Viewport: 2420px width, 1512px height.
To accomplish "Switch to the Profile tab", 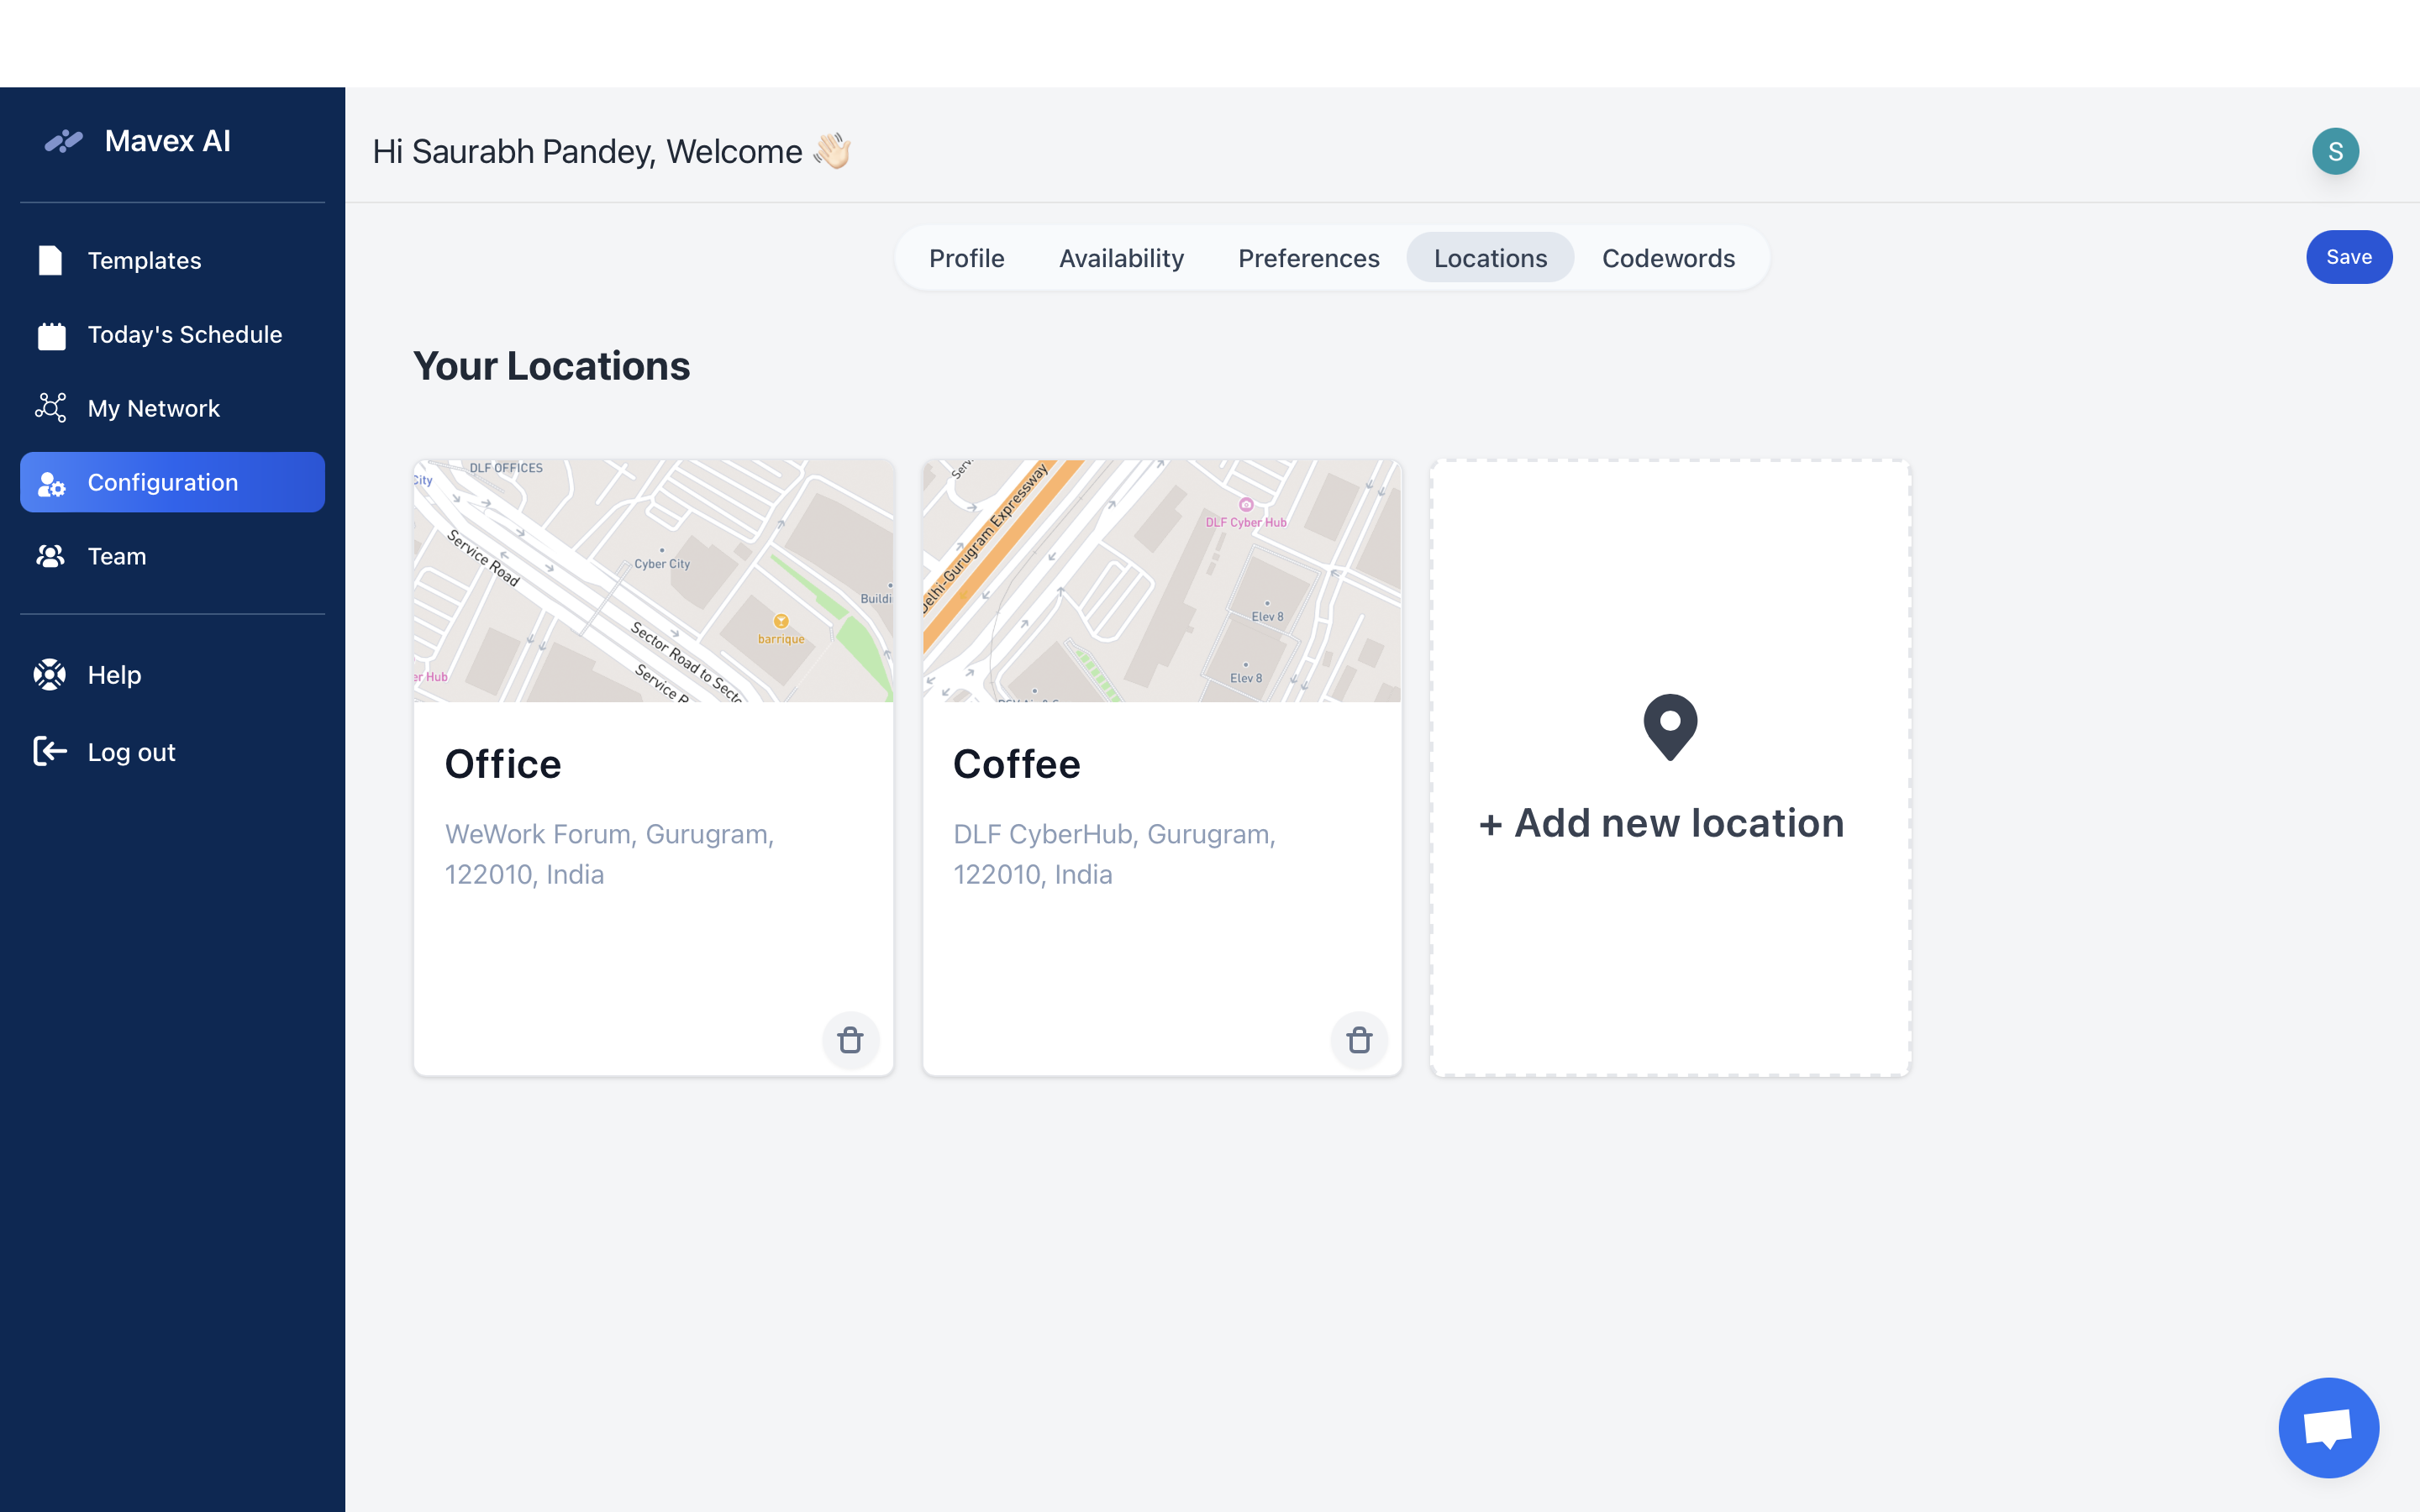I will tap(966, 258).
